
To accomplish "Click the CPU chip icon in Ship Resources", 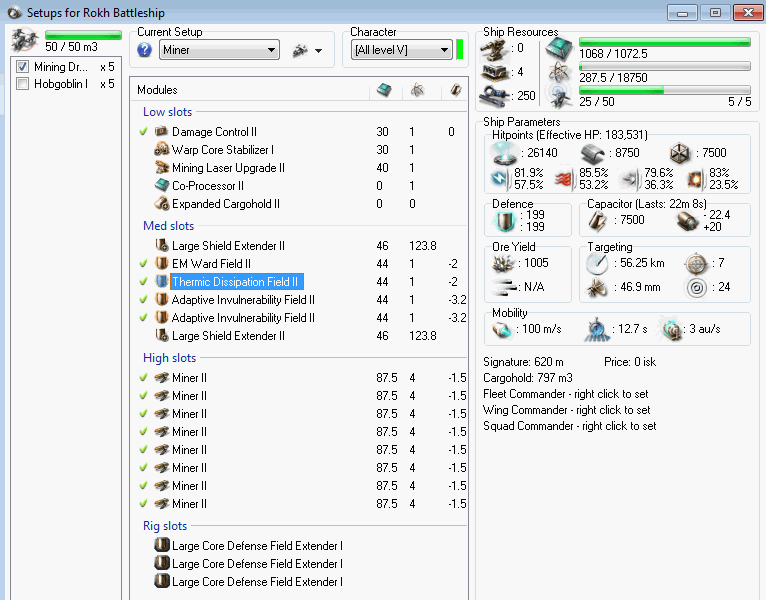I will 559,49.
